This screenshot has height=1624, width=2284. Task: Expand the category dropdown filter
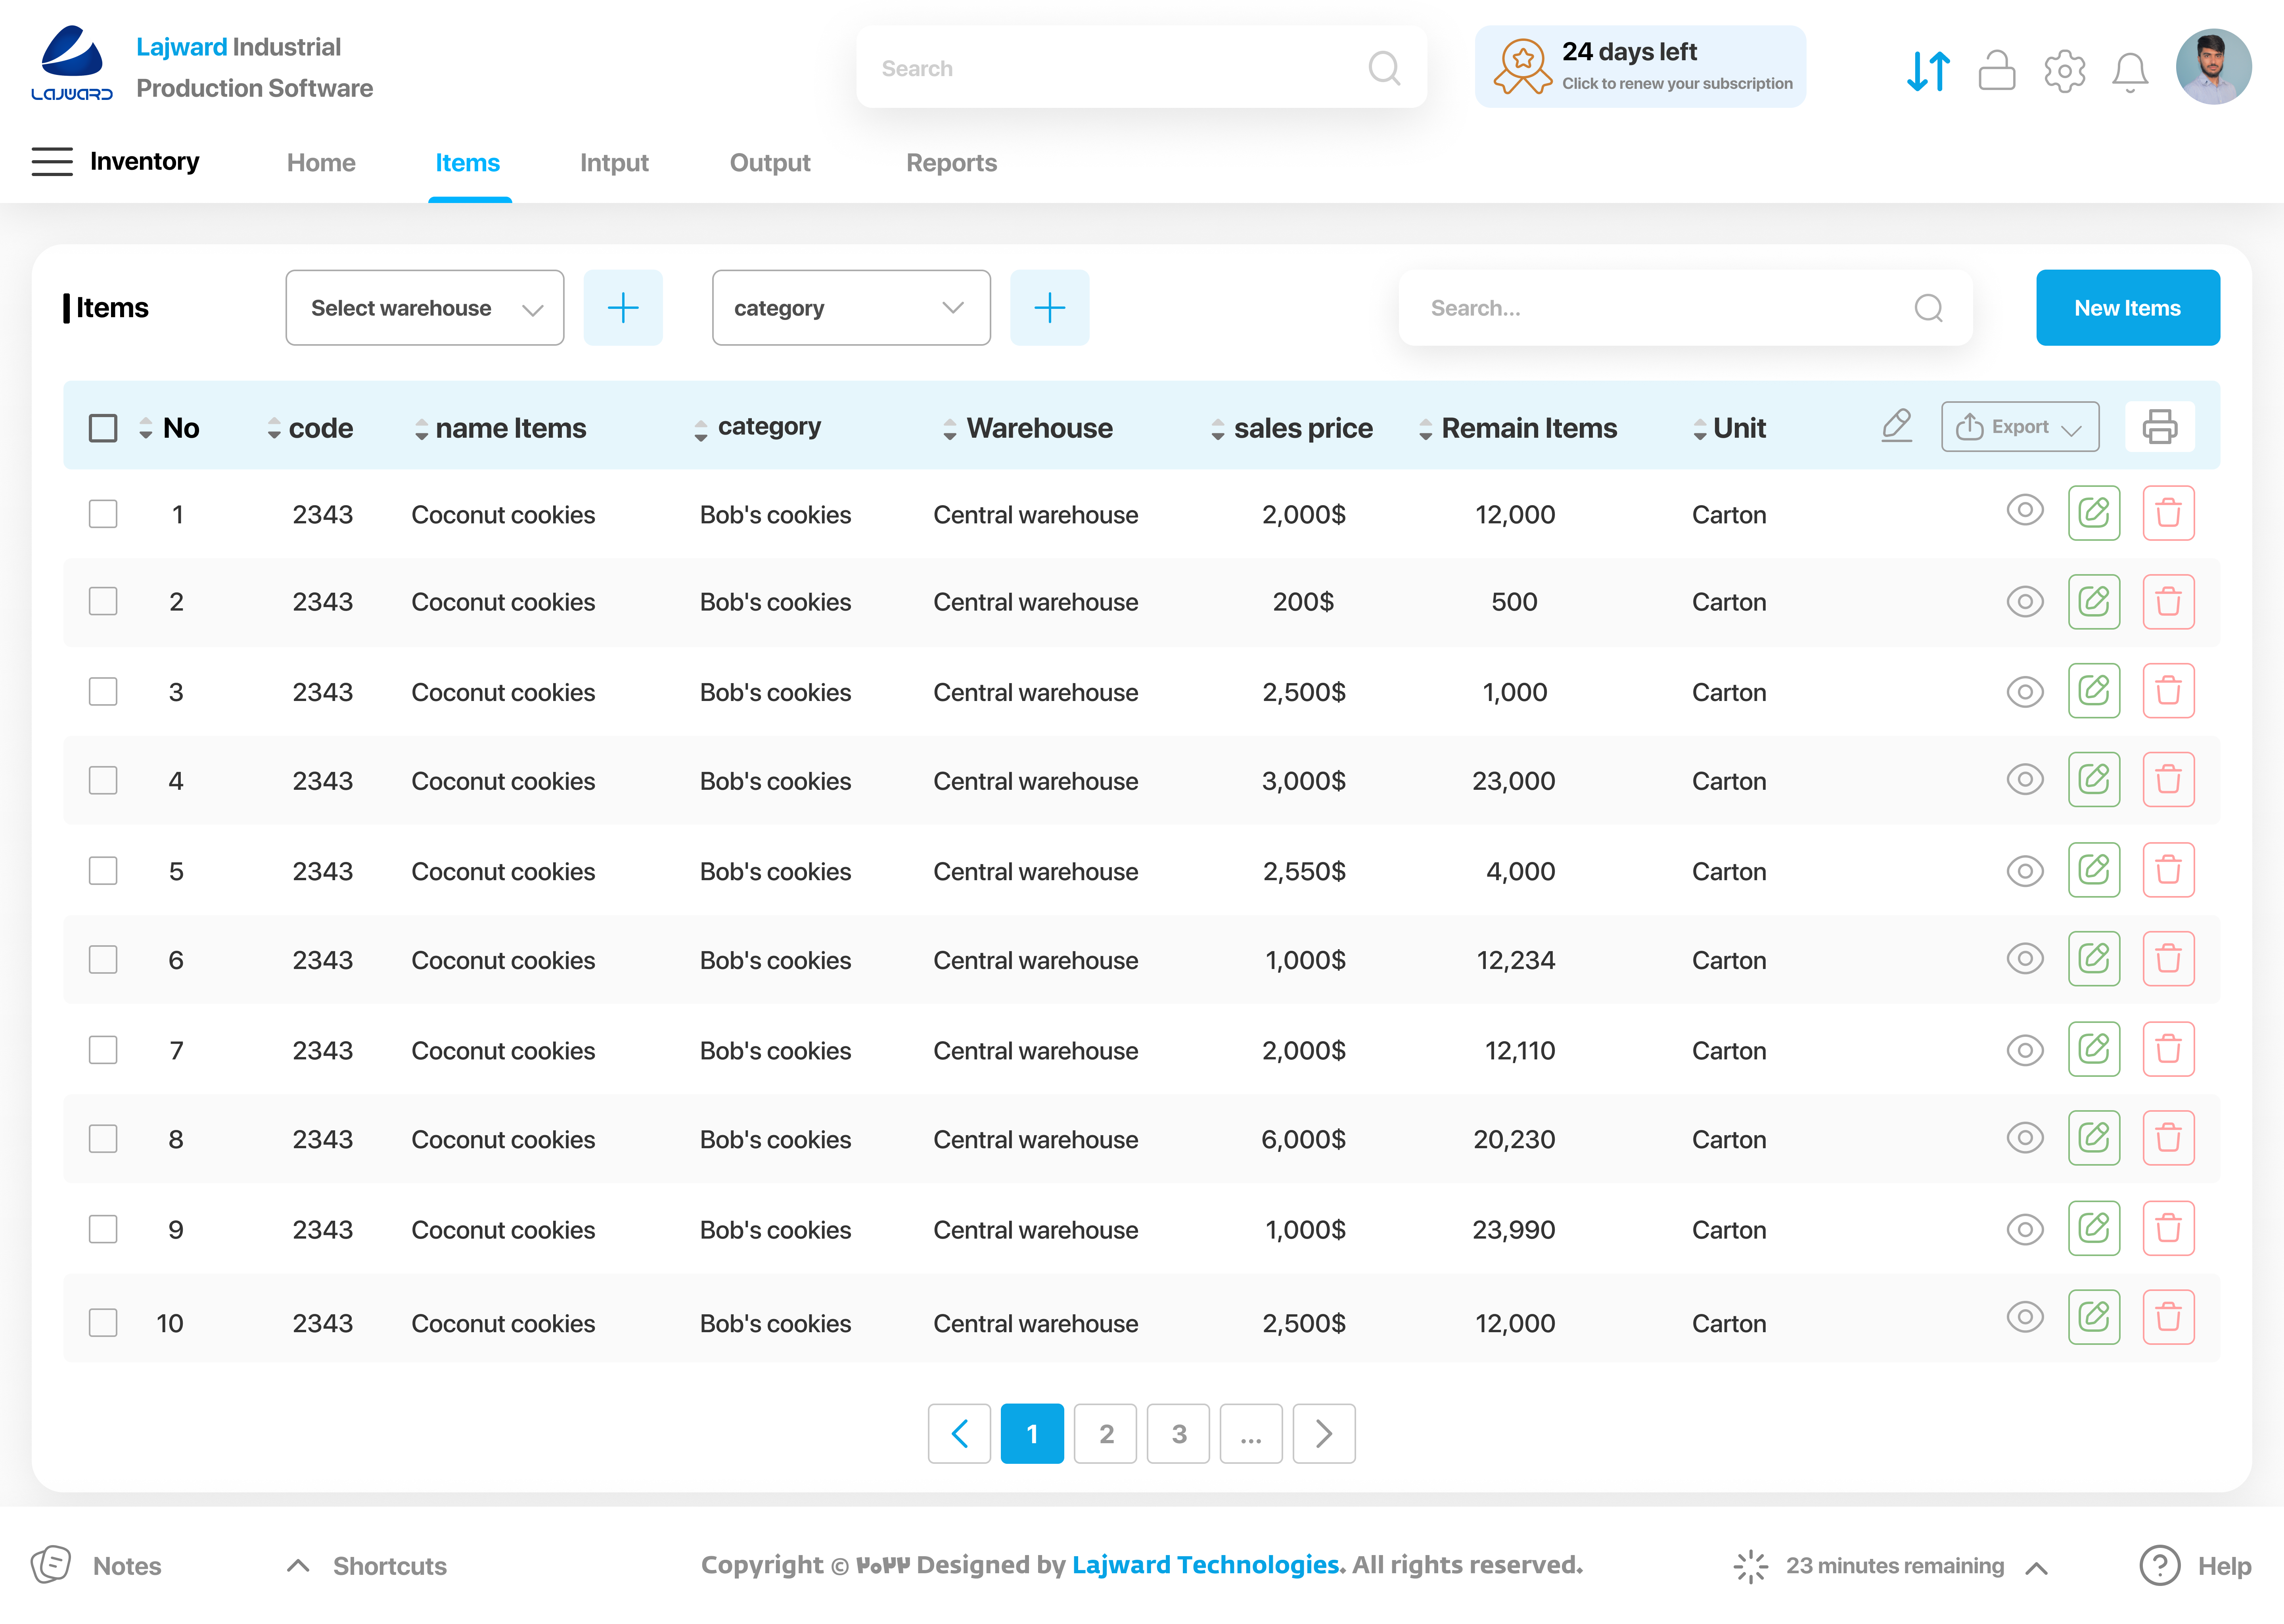(850, 308)
